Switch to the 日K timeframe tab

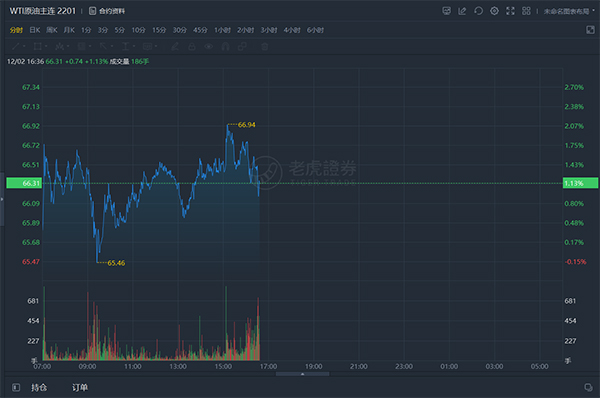click(x=35, y=30)
